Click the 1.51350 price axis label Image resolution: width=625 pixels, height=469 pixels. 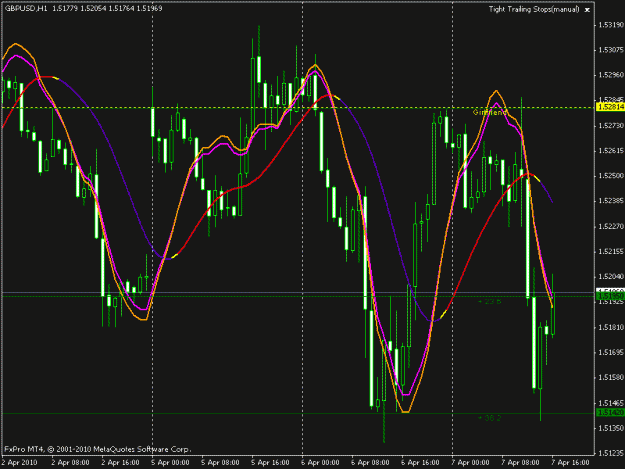pos(611,428)
